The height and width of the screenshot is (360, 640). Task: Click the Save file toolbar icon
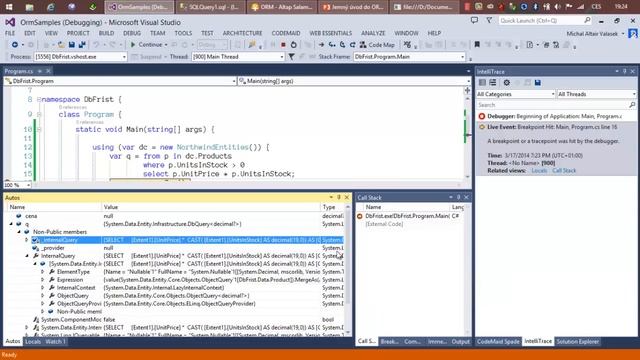(x=72, y=45)
